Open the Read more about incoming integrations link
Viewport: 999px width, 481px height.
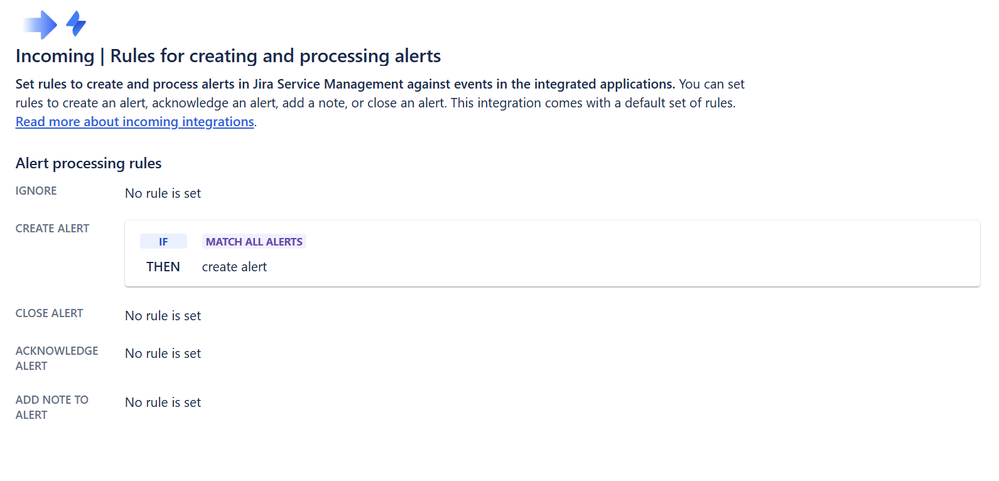[134, 121]
